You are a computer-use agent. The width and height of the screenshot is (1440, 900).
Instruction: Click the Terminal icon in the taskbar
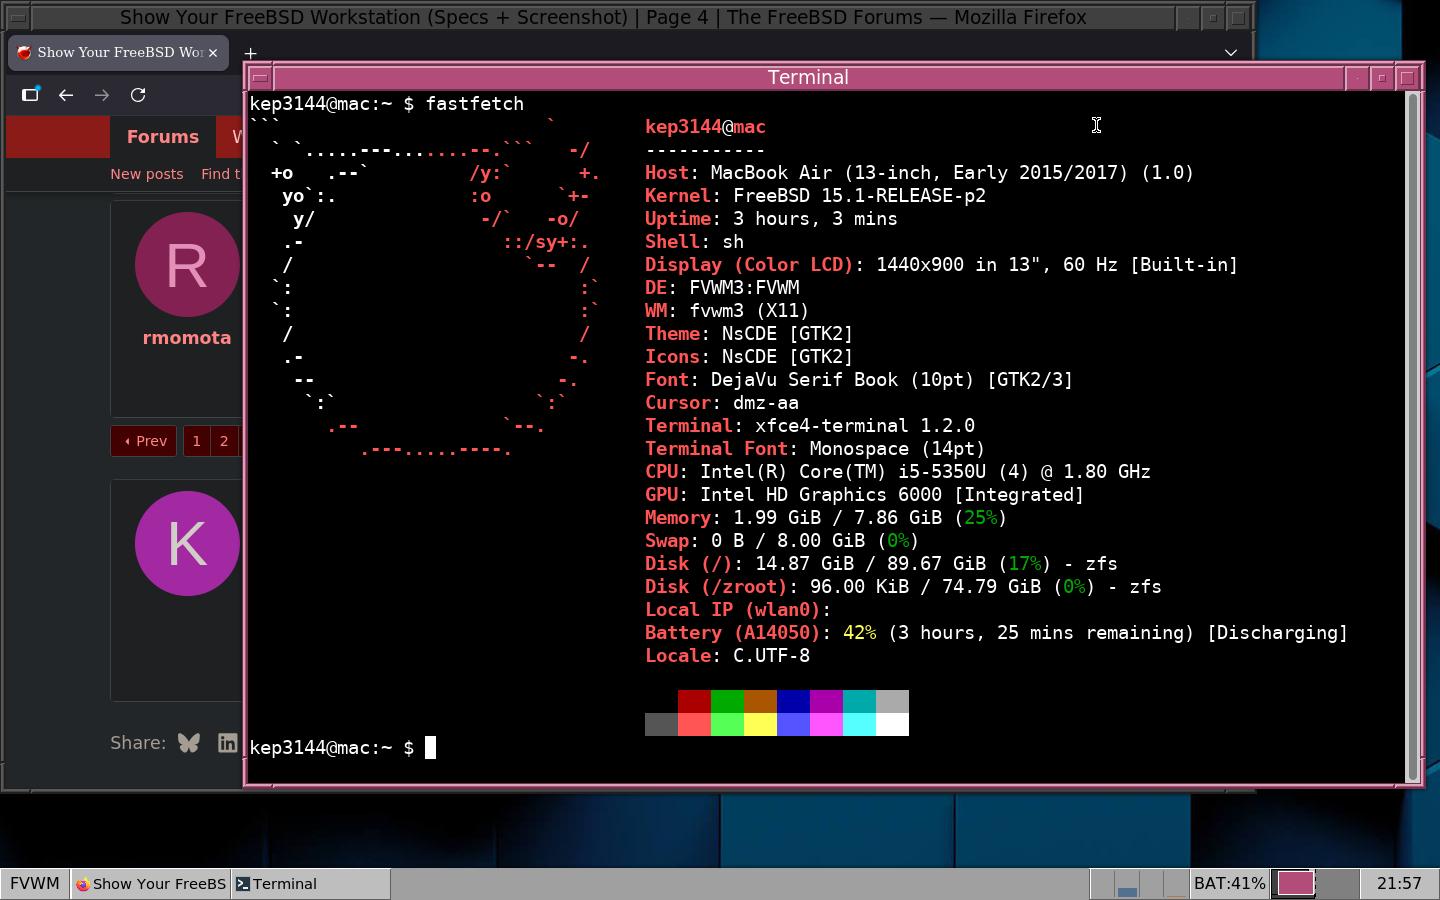click(243, 884)
